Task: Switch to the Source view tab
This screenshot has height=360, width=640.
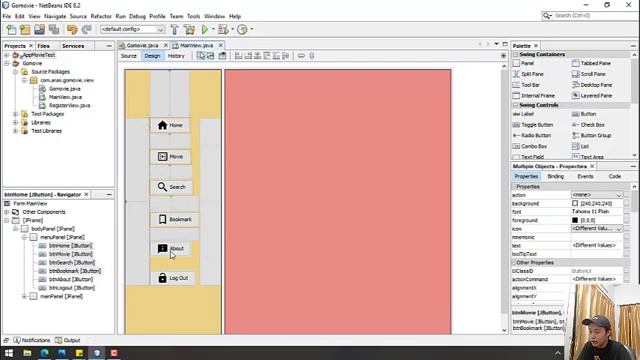Action: tap(129, 56)
